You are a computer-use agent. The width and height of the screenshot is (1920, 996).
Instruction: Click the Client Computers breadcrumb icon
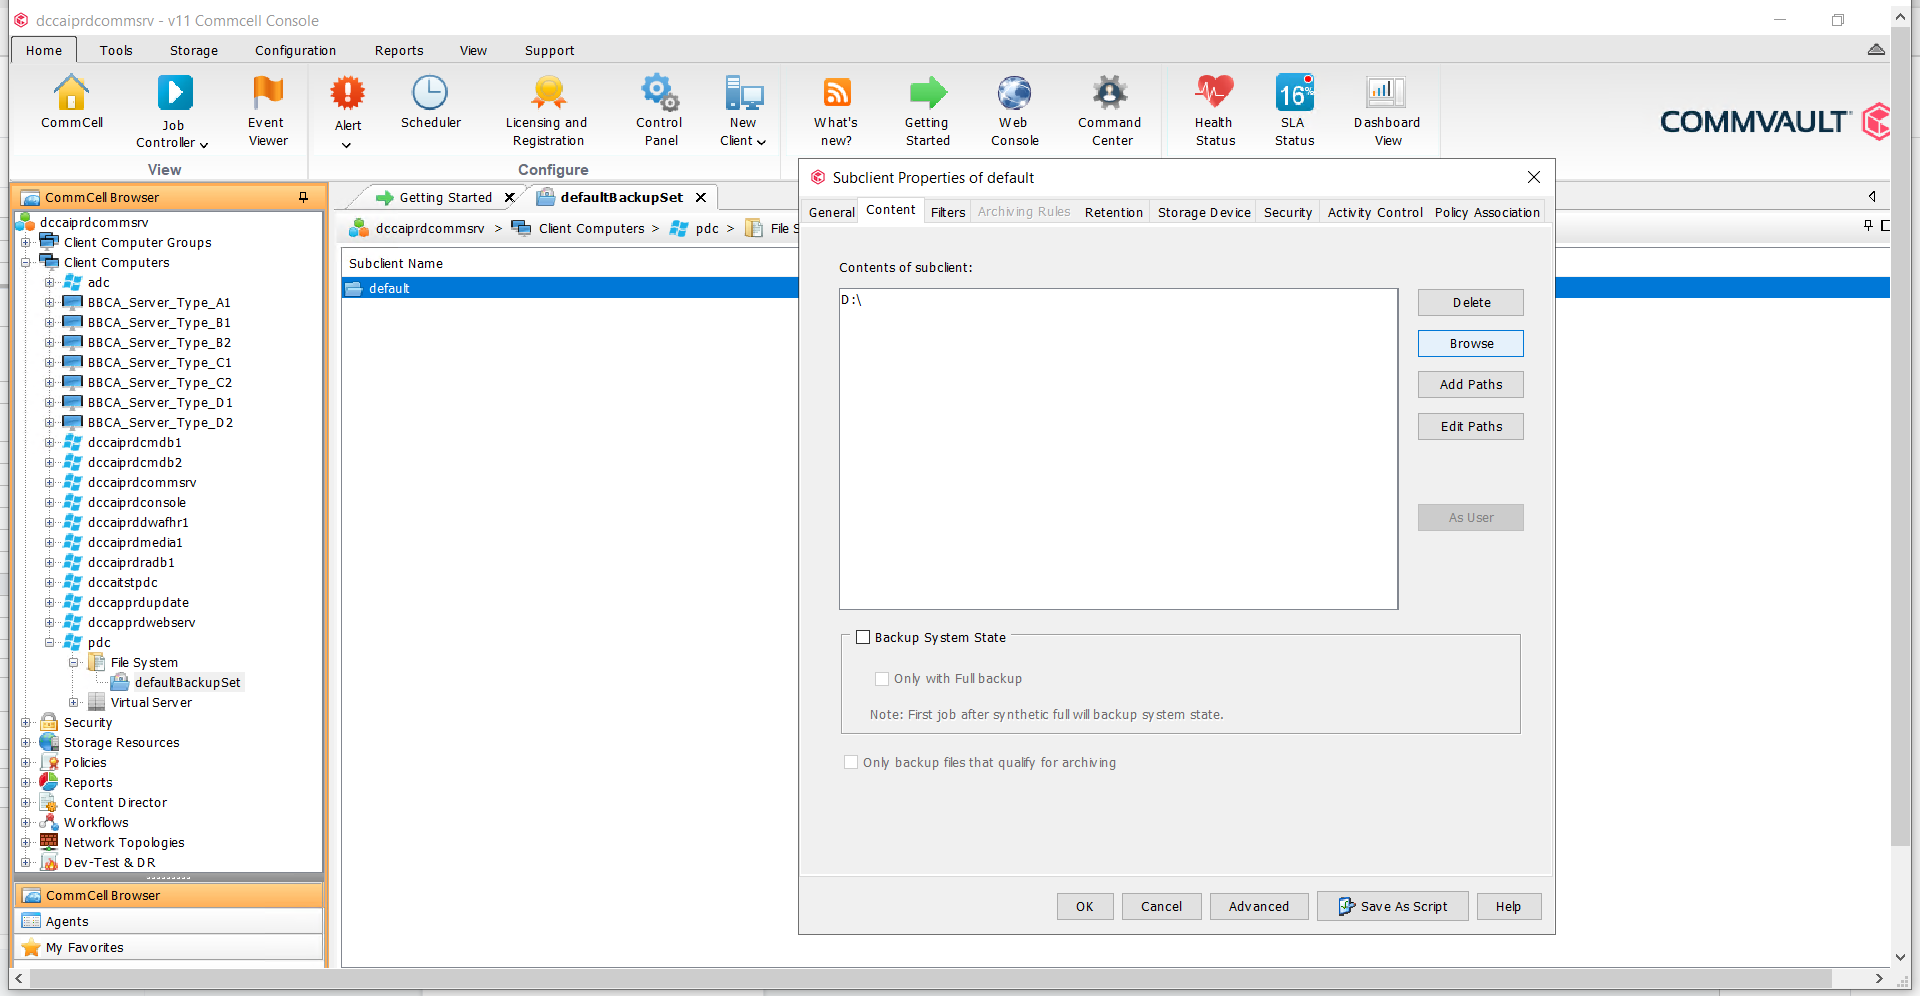pyautogui.click(x=521, y=228)
